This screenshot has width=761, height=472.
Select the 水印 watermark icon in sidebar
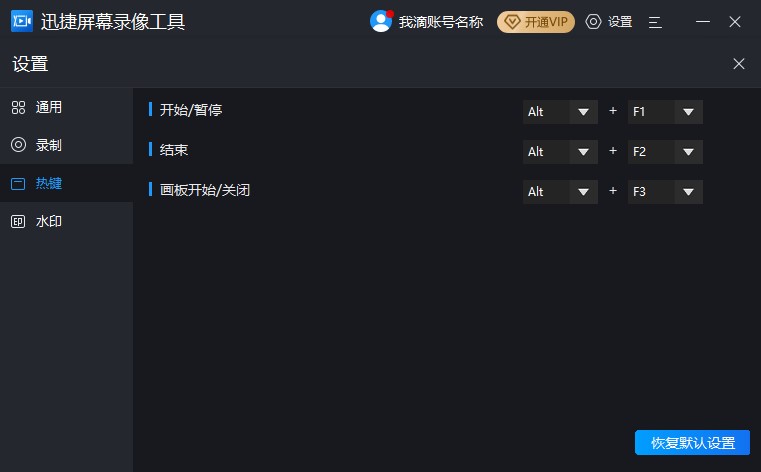(x=18, y=221)
